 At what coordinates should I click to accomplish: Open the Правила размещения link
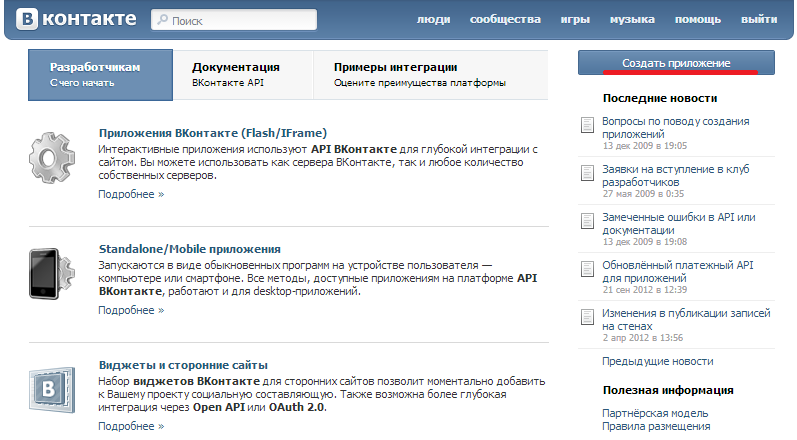point(656,426)
